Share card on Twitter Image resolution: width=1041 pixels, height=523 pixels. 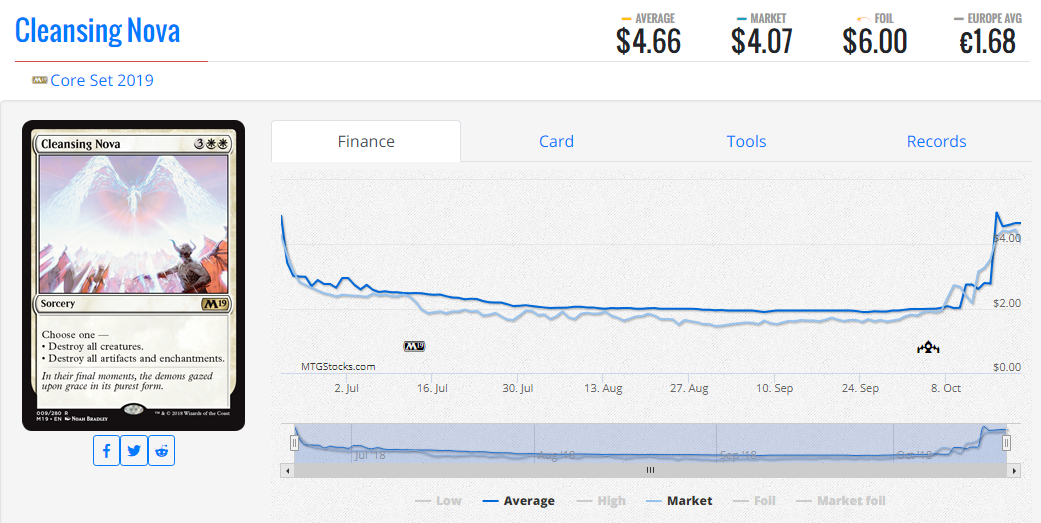tap(134, 451)
